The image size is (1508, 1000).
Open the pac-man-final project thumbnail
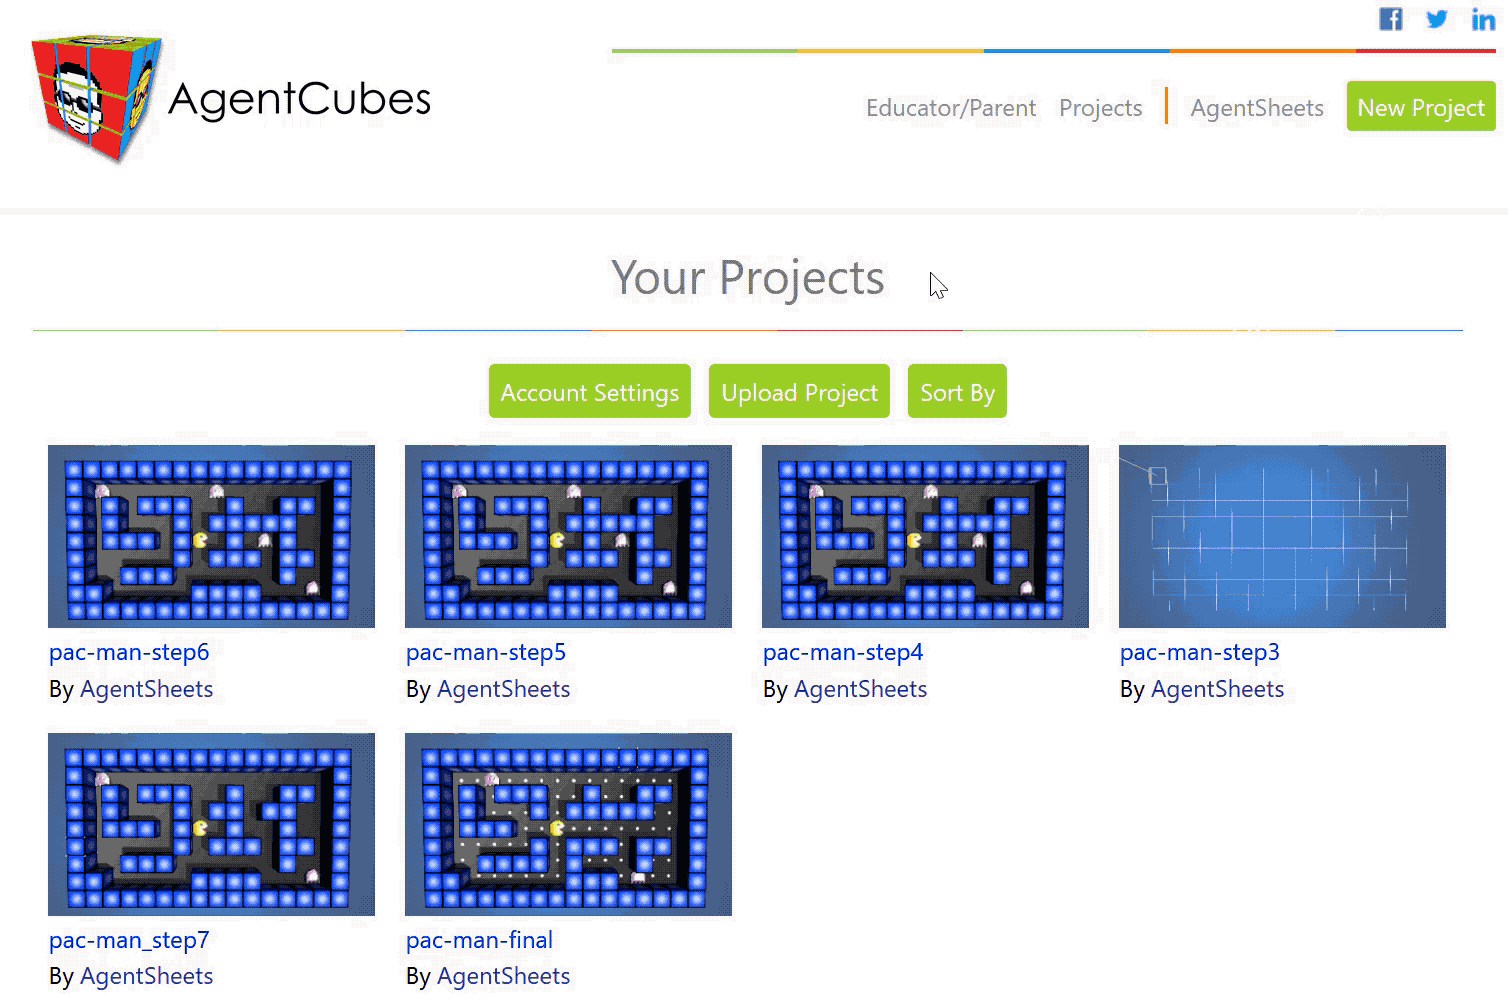[568, 824]
